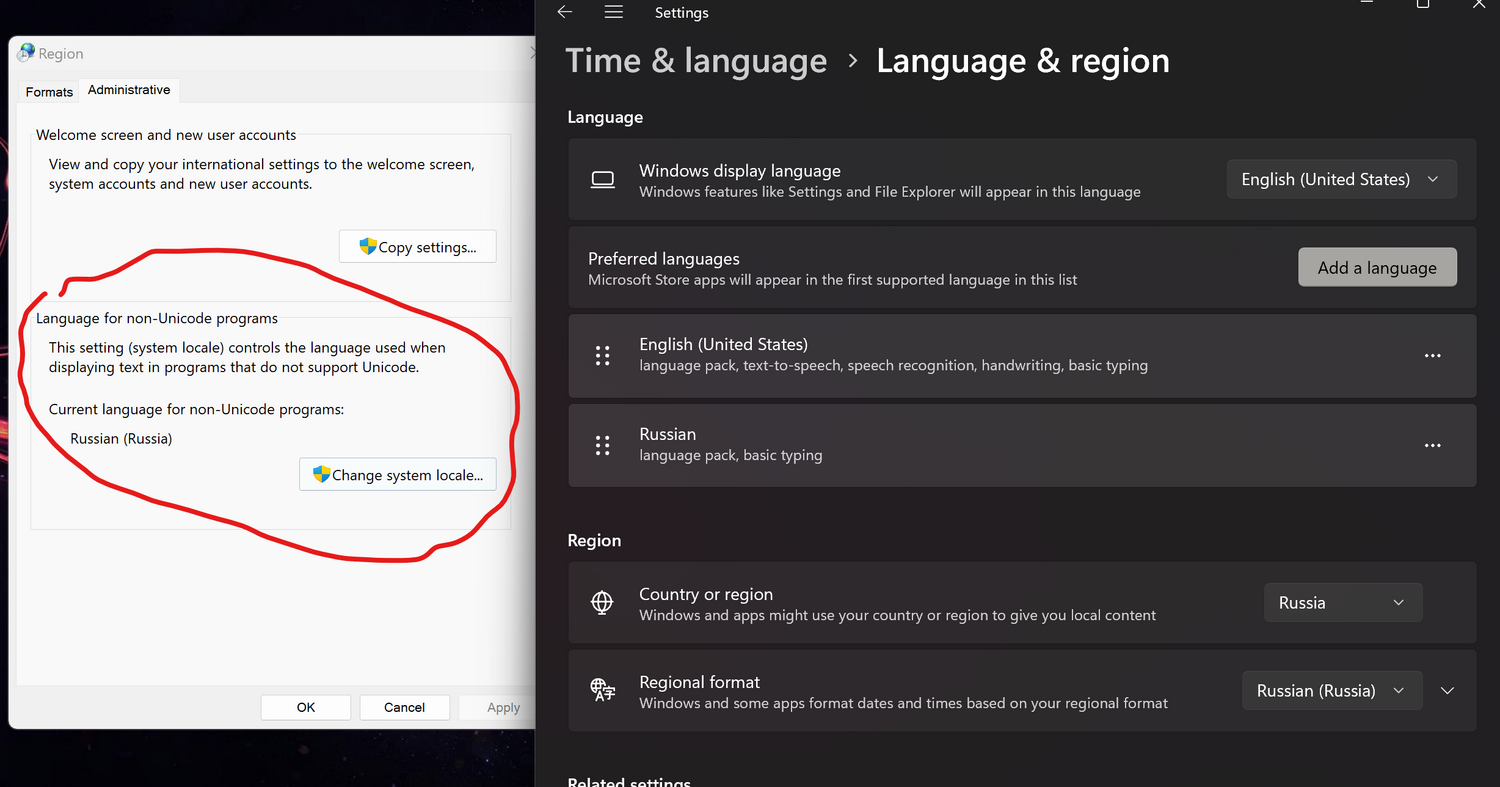Grab the drag handle beside English (United States)
The width and height of the screenshot is (1500, 787).
(602, 356)
